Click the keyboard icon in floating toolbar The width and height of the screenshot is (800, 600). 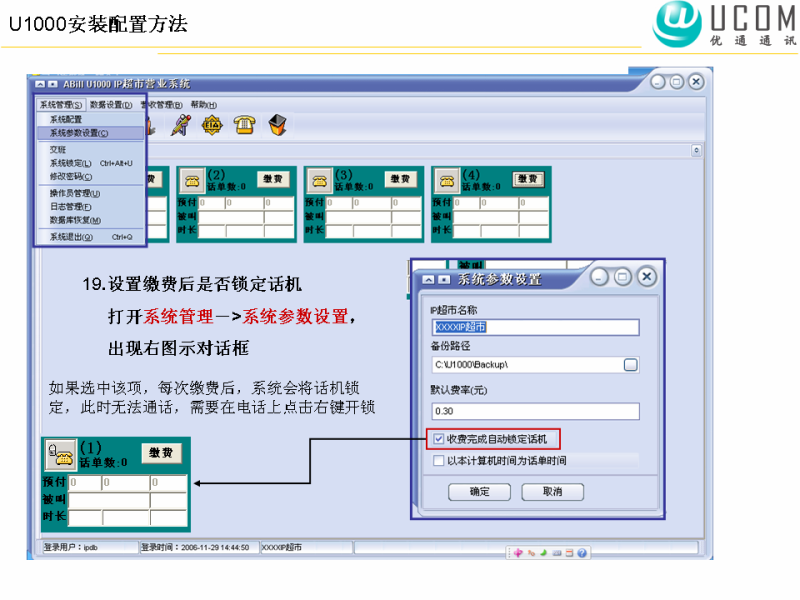pos(557,553)
